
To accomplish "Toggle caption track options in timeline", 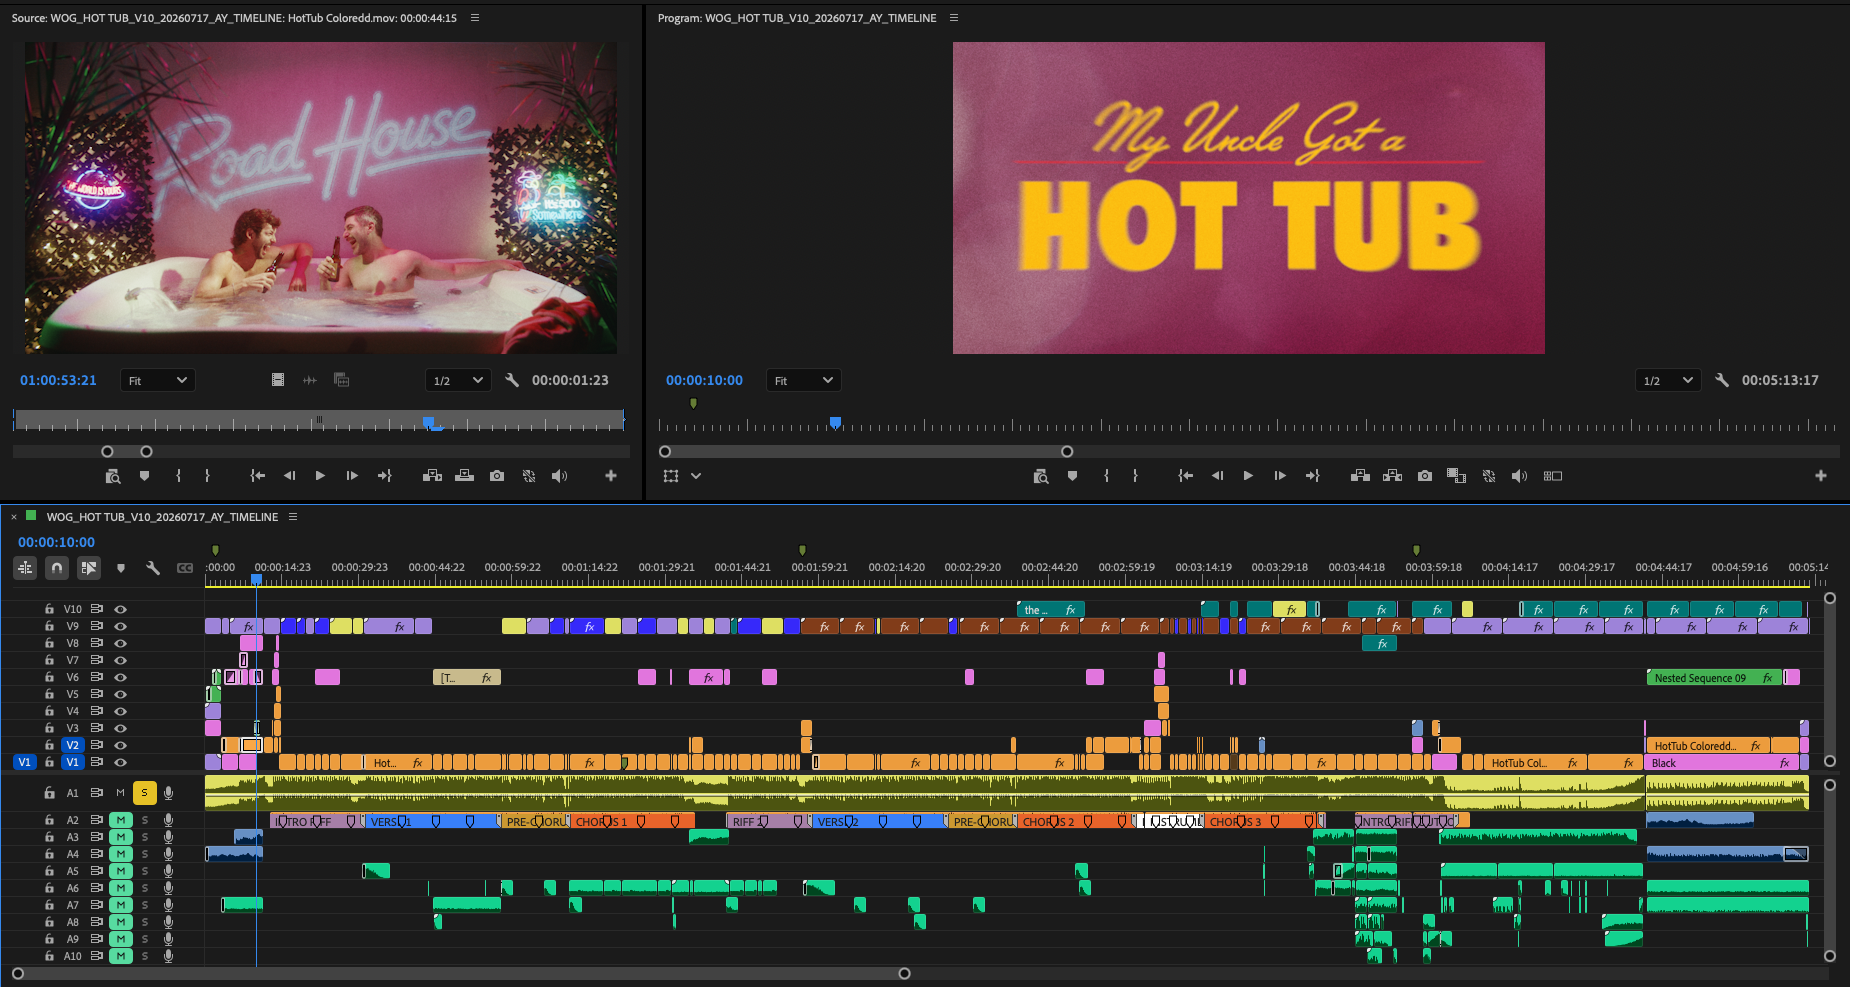I will (x=185, y=568).
